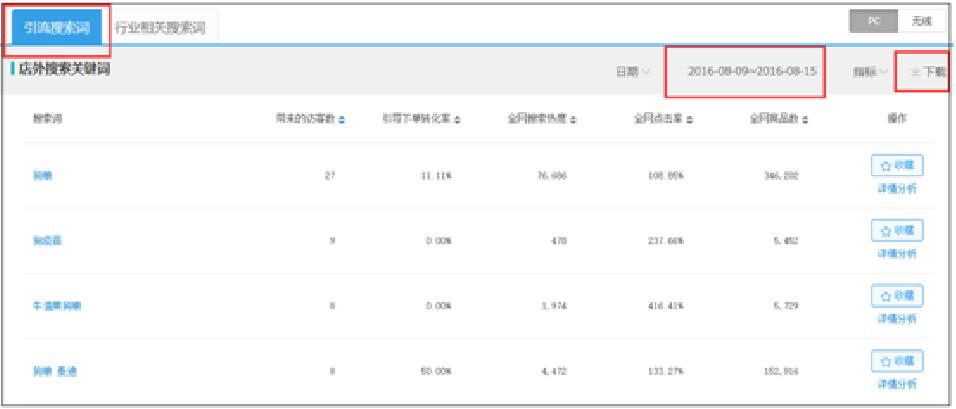Open 详情分析 for the 76,686 row
The height and width of the screenshot is (409, 956).
(x=897, y=189)
